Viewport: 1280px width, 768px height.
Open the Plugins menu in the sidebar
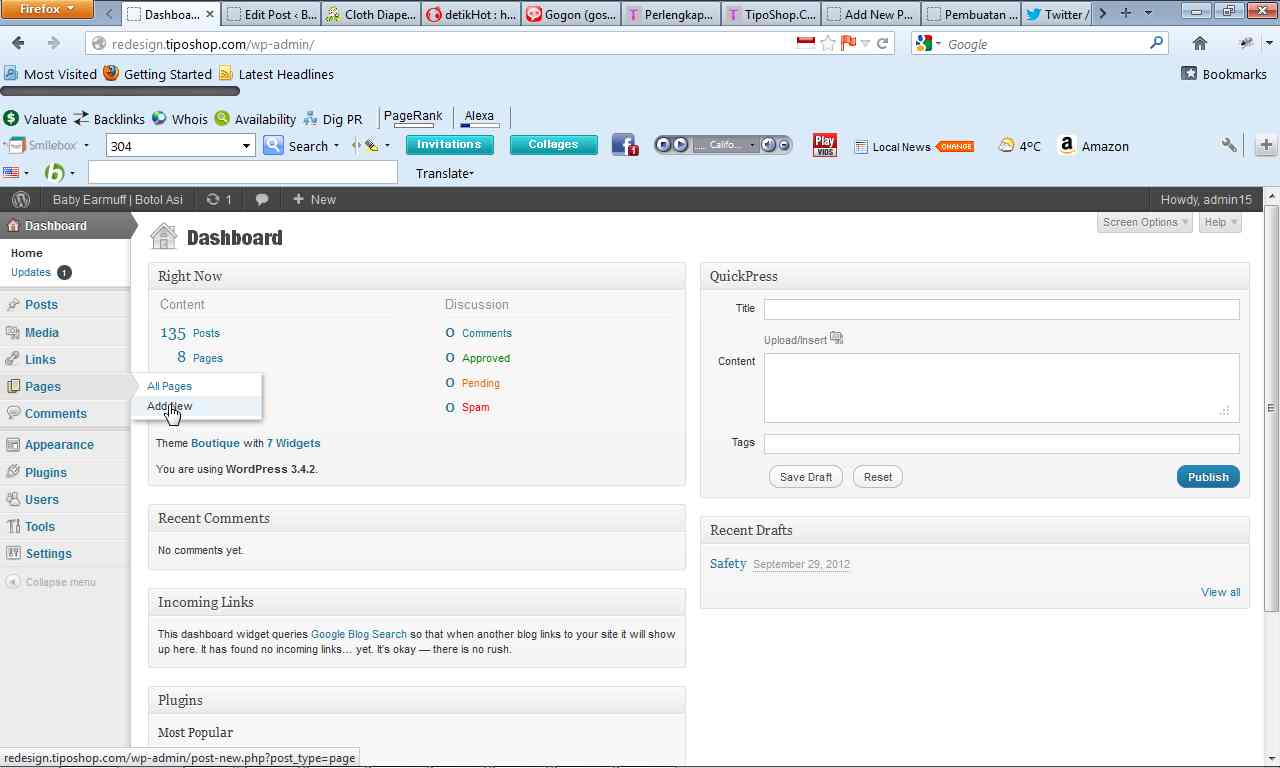tap(46, 472)
